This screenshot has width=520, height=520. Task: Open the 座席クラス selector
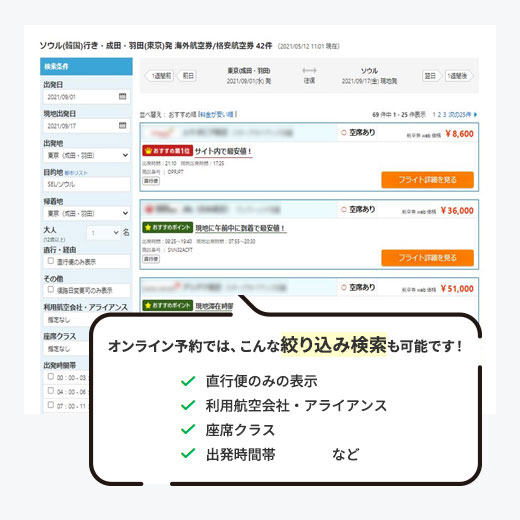(67, 349)
